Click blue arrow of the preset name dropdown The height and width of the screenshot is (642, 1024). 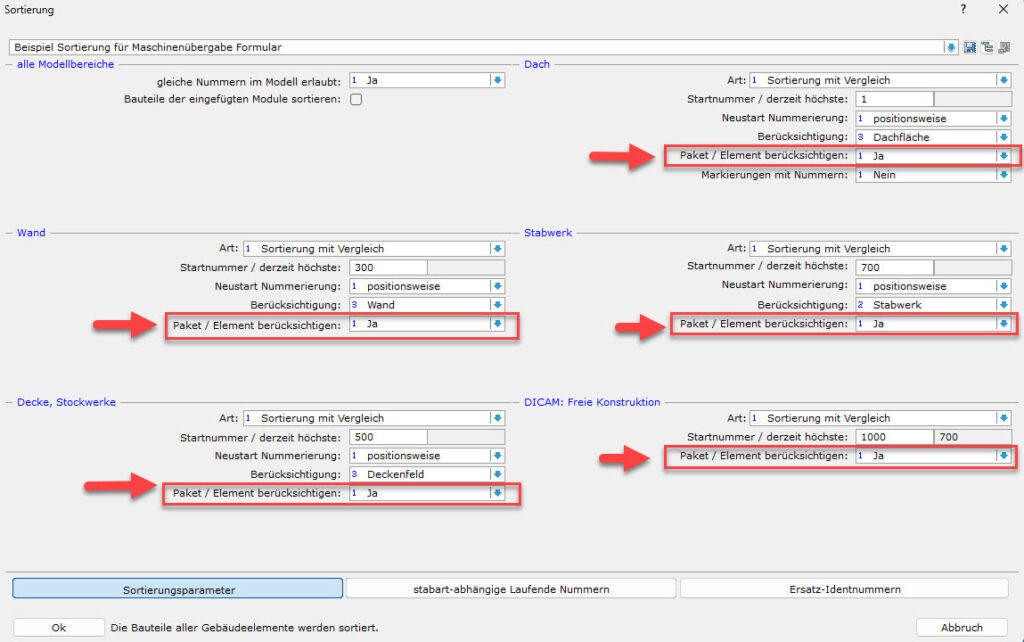tap(950, 47)
